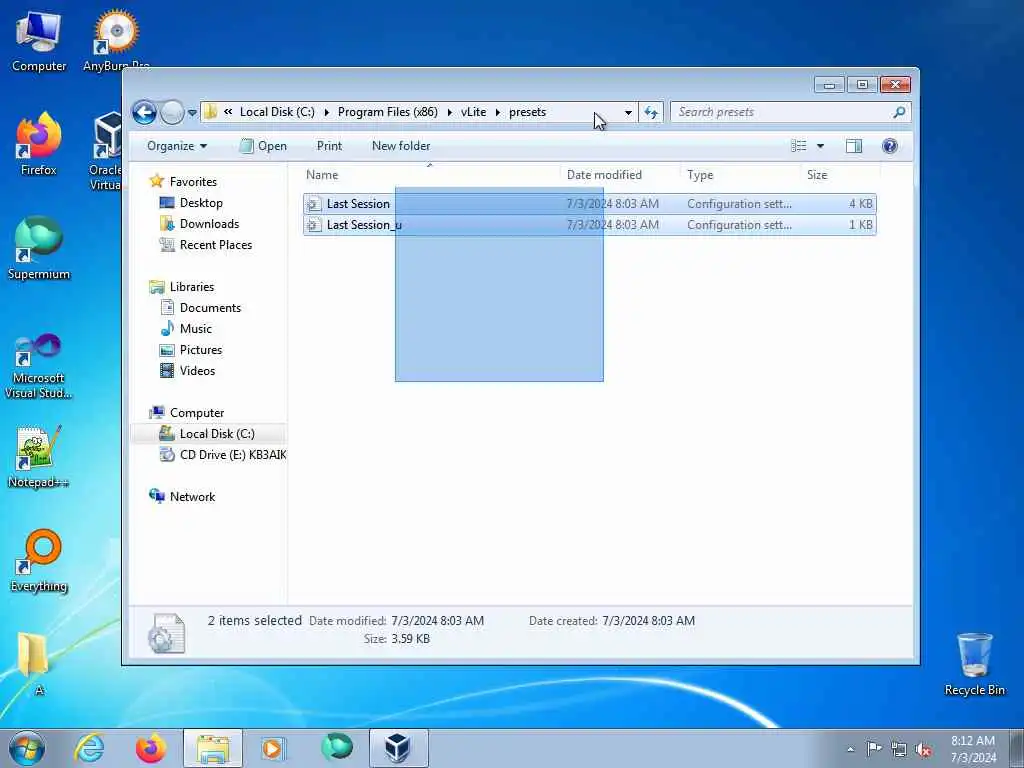The width and height of the screenshot is (1024, 768).
Task: Expand the arrow after Program Files (x86) breadcrumb
Action: pyautogui.click(x=449, y=112)
